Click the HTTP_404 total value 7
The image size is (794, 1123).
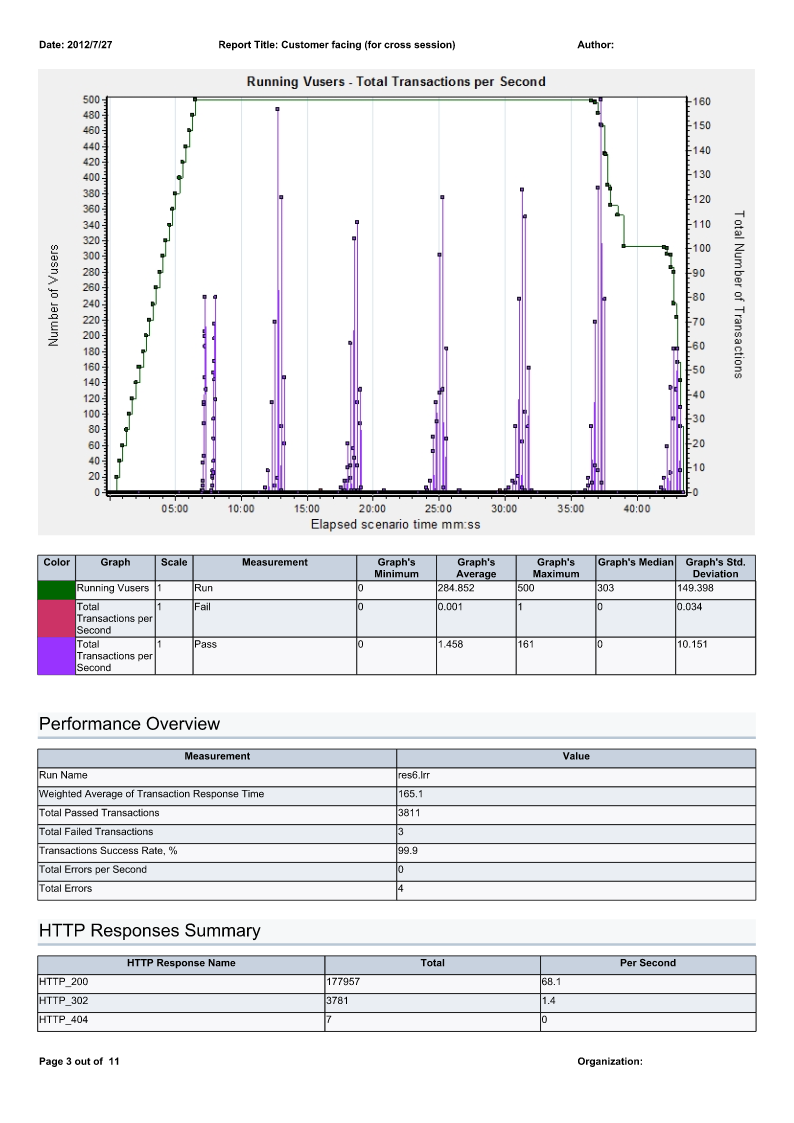click(x=329, y=1020)
